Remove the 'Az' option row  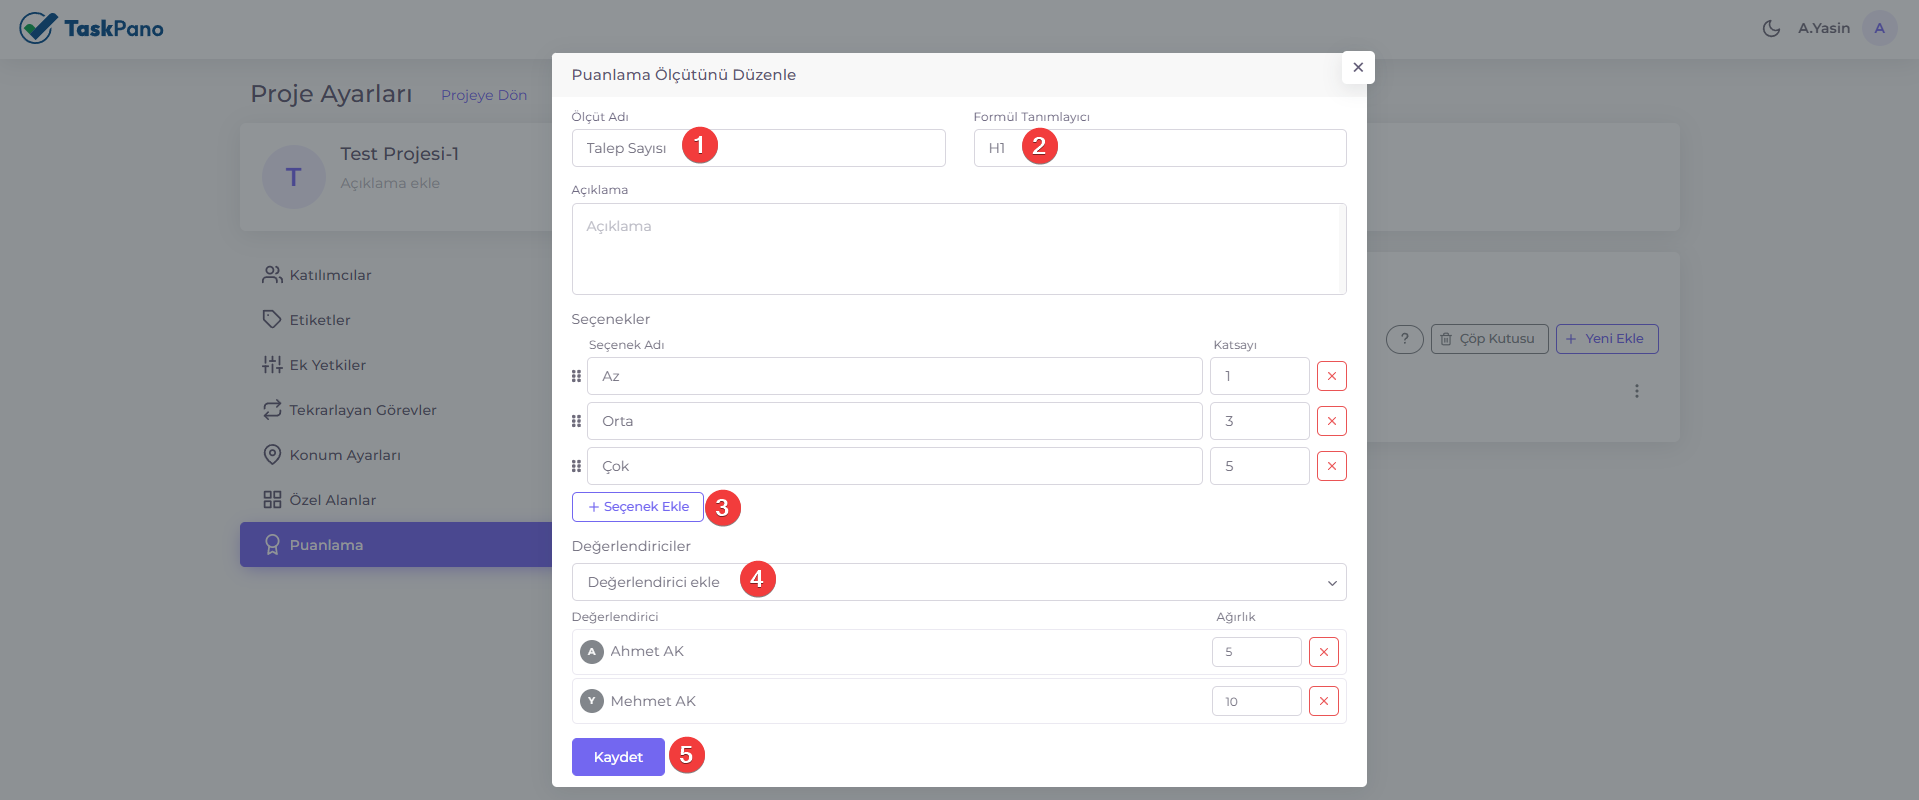[x=1331, y=376]
